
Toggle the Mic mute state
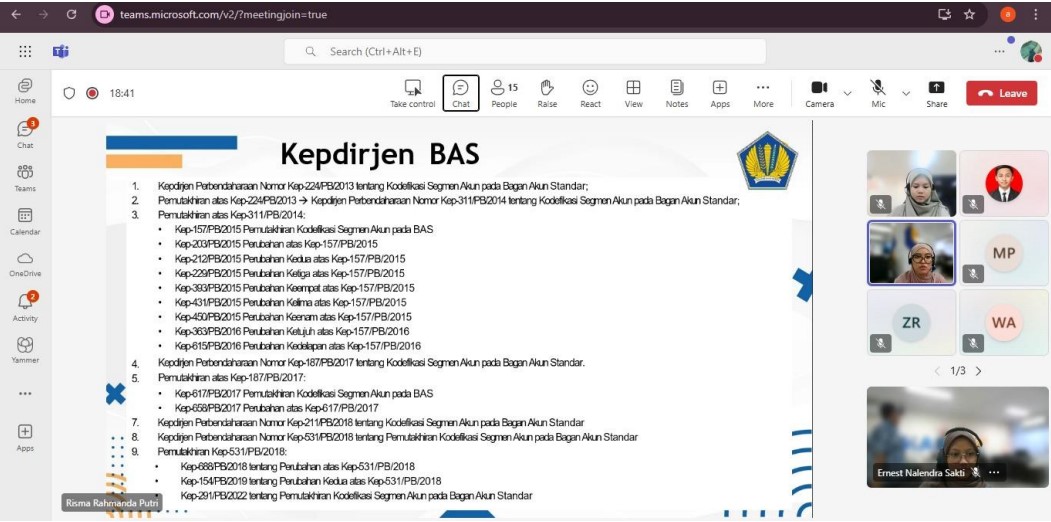[878, 92]
